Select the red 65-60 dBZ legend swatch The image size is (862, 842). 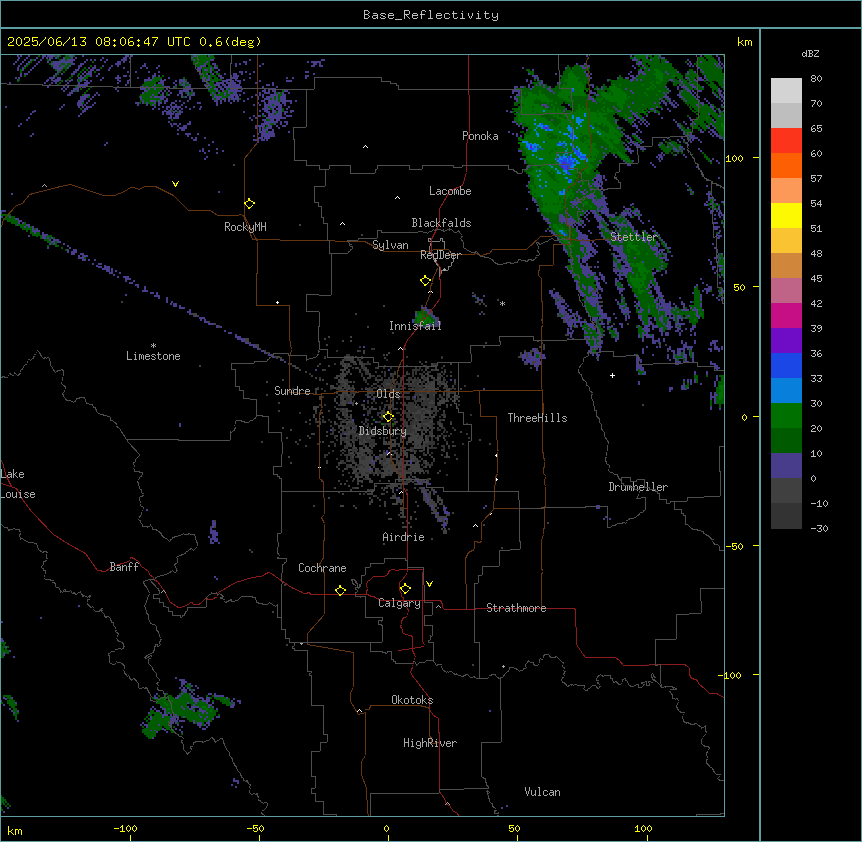[786, 141]
